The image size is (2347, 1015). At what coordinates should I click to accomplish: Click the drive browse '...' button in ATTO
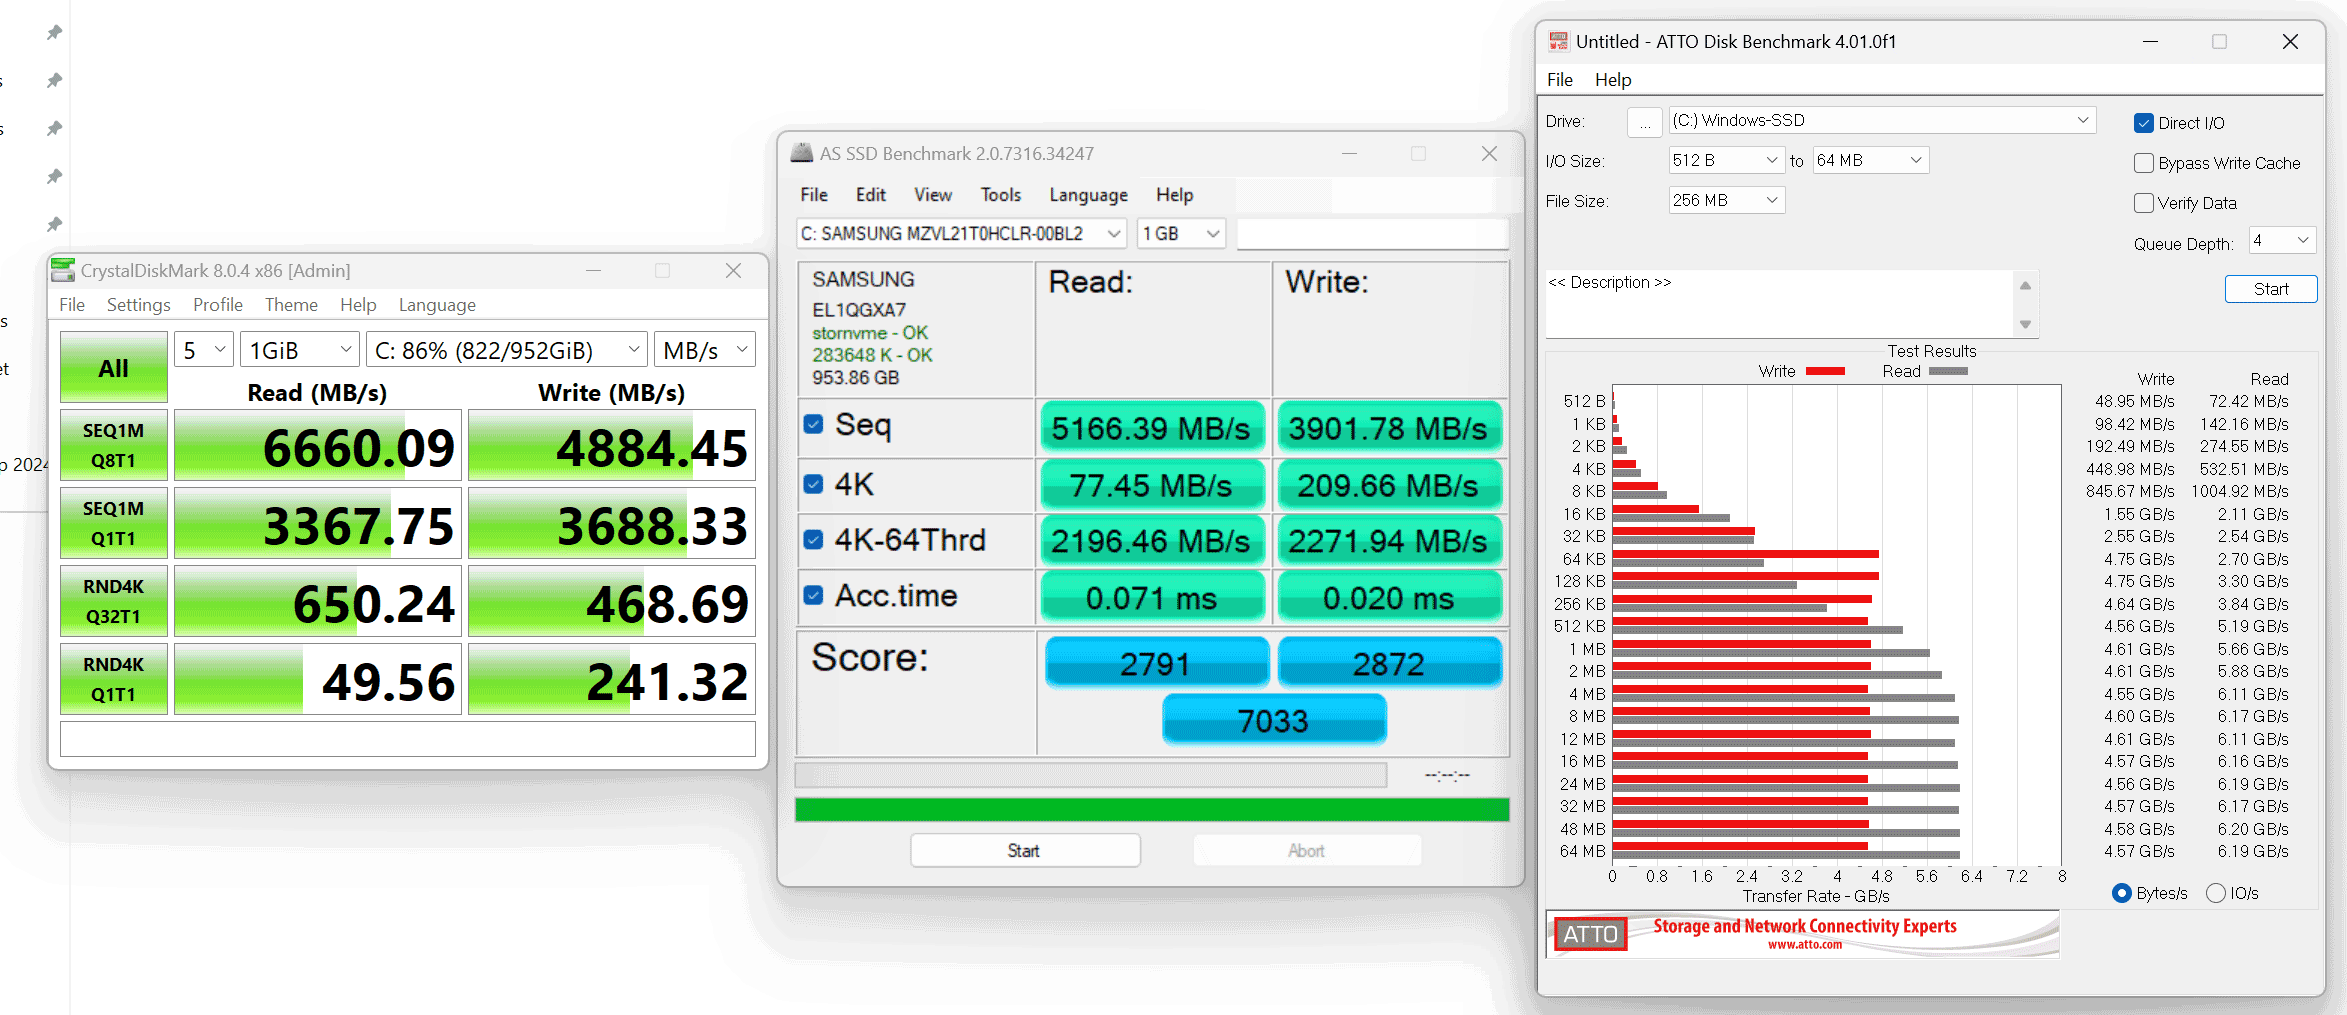click(1645, 122)
